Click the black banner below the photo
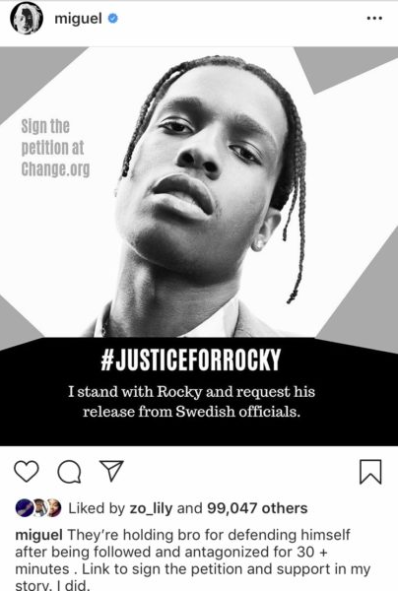405x599 pixels. (199, 392)
